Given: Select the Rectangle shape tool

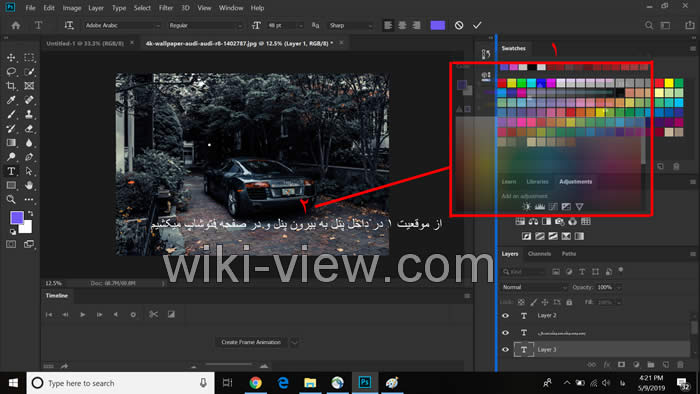Looking at the screenshot, I should click(x=11, y=185).
